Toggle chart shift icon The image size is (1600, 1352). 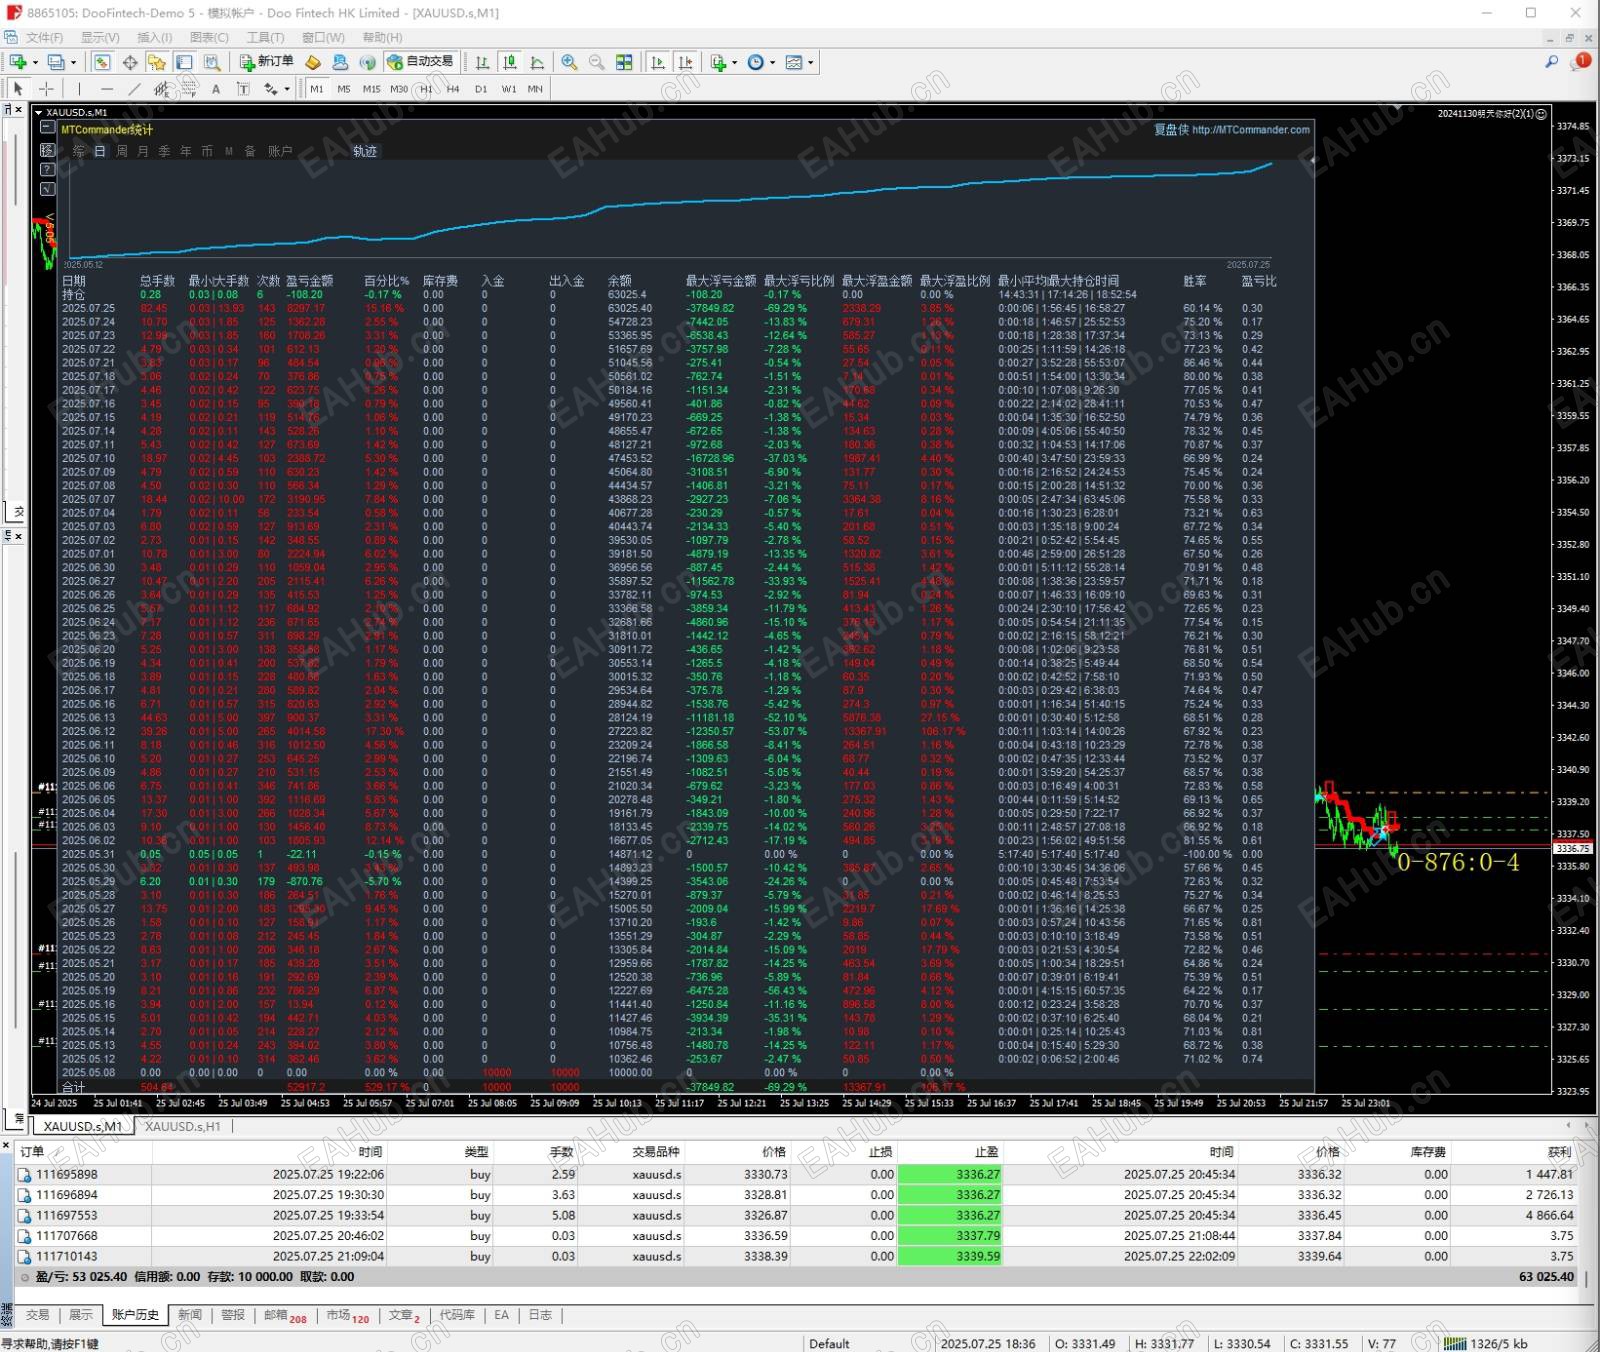[685, 62]
